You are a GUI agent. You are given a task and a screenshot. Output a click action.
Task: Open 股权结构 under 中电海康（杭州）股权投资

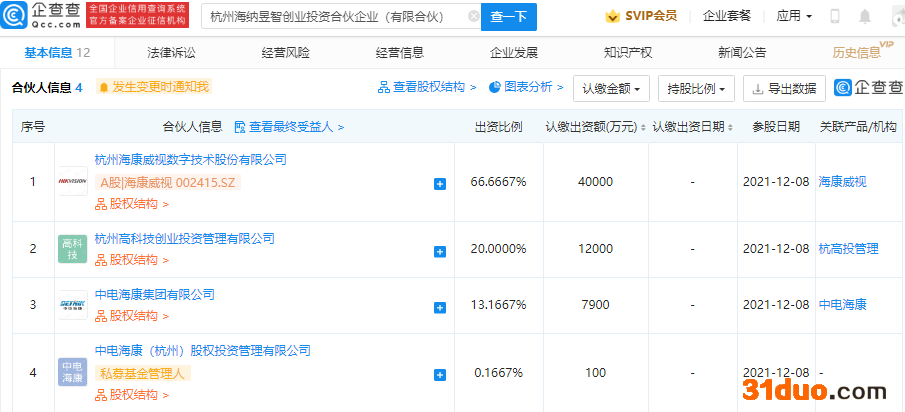click(132, 395)
